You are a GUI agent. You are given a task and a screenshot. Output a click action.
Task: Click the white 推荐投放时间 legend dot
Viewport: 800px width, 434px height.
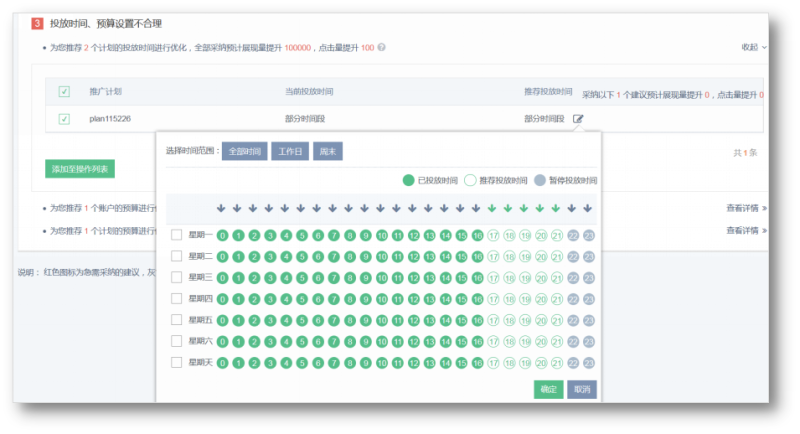470,180
